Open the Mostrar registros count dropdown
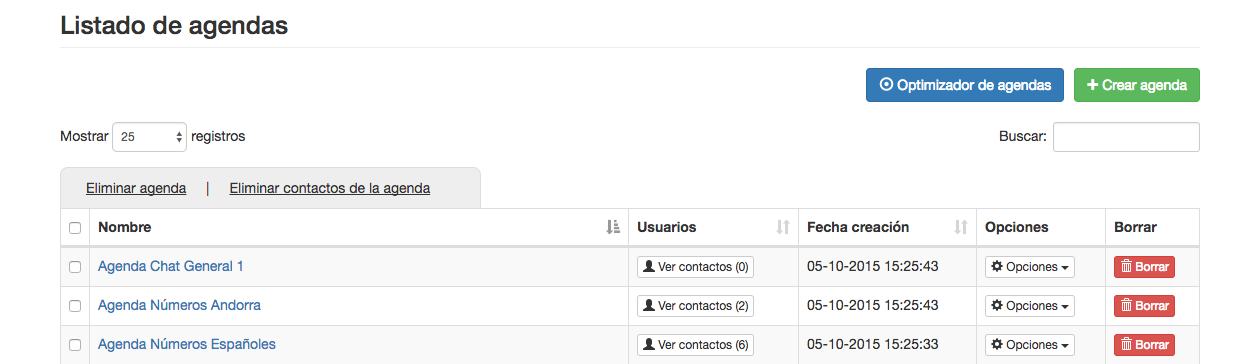This screenshot has height=364, width=1248. pyautogui.click(x=149, y=137)
